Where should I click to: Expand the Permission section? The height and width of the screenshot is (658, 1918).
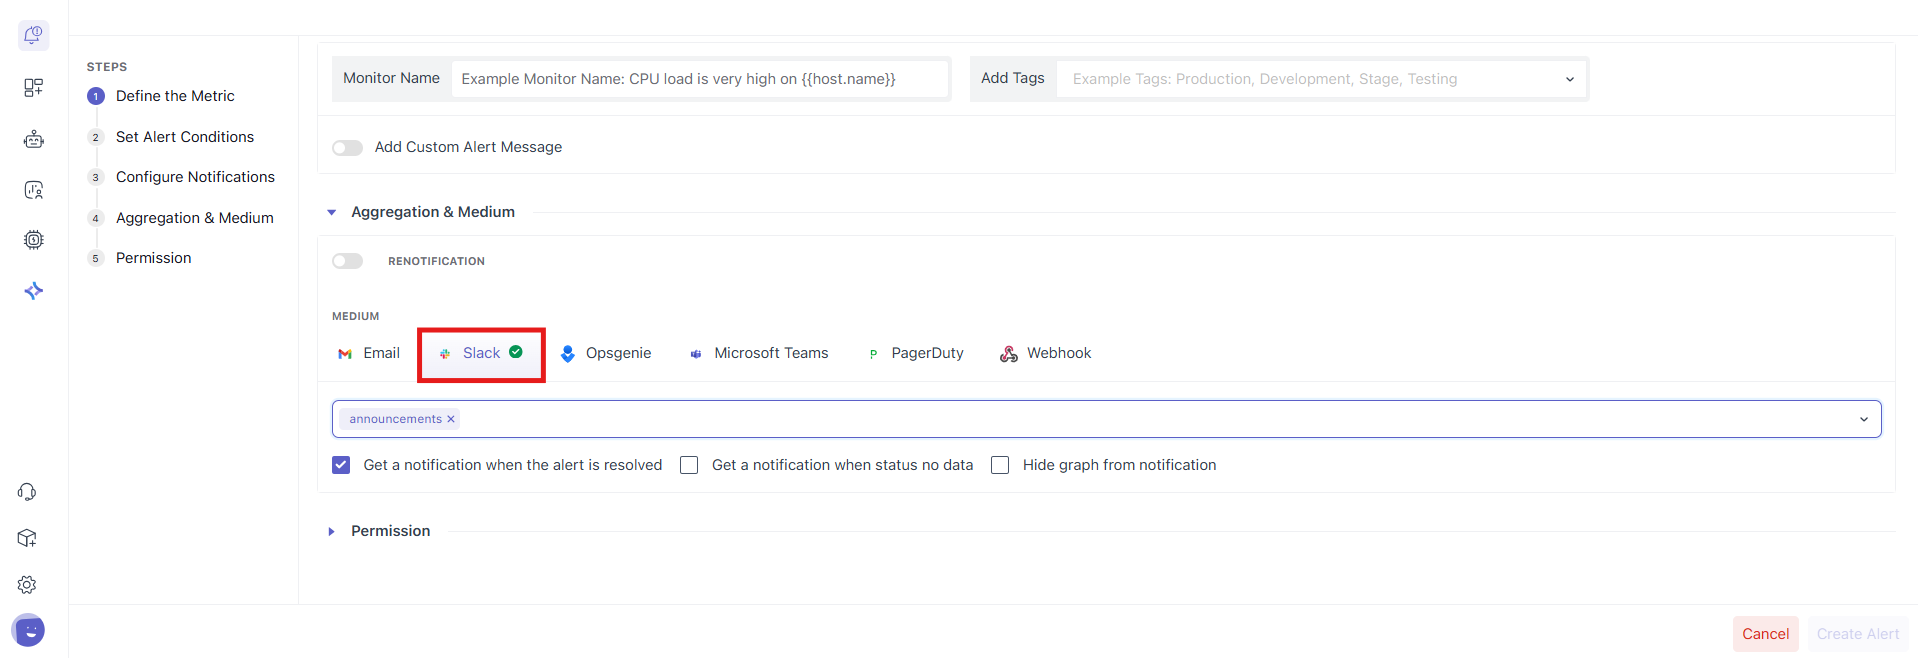point(390,531)
